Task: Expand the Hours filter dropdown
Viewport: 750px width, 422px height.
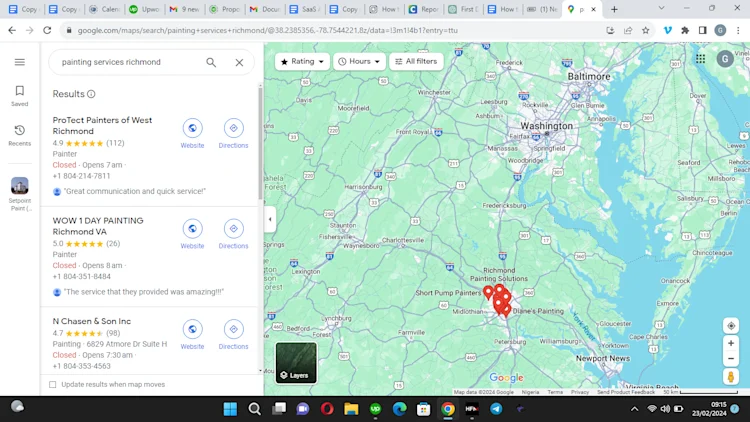Action: tap(359, 61)
